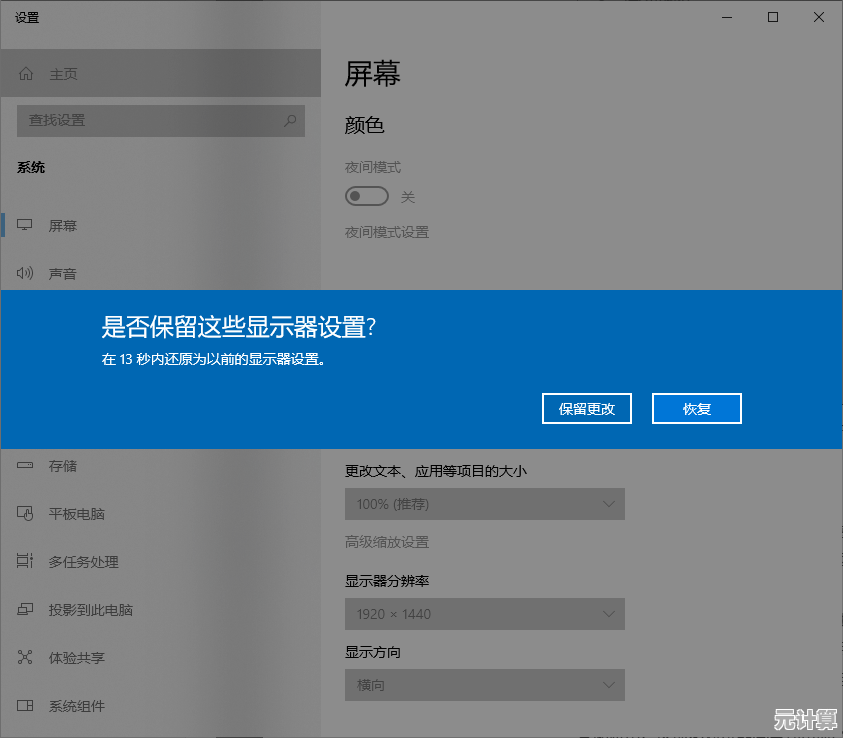Open Storage via its drive icon
The image size is (843, 738).
(26, 466)
